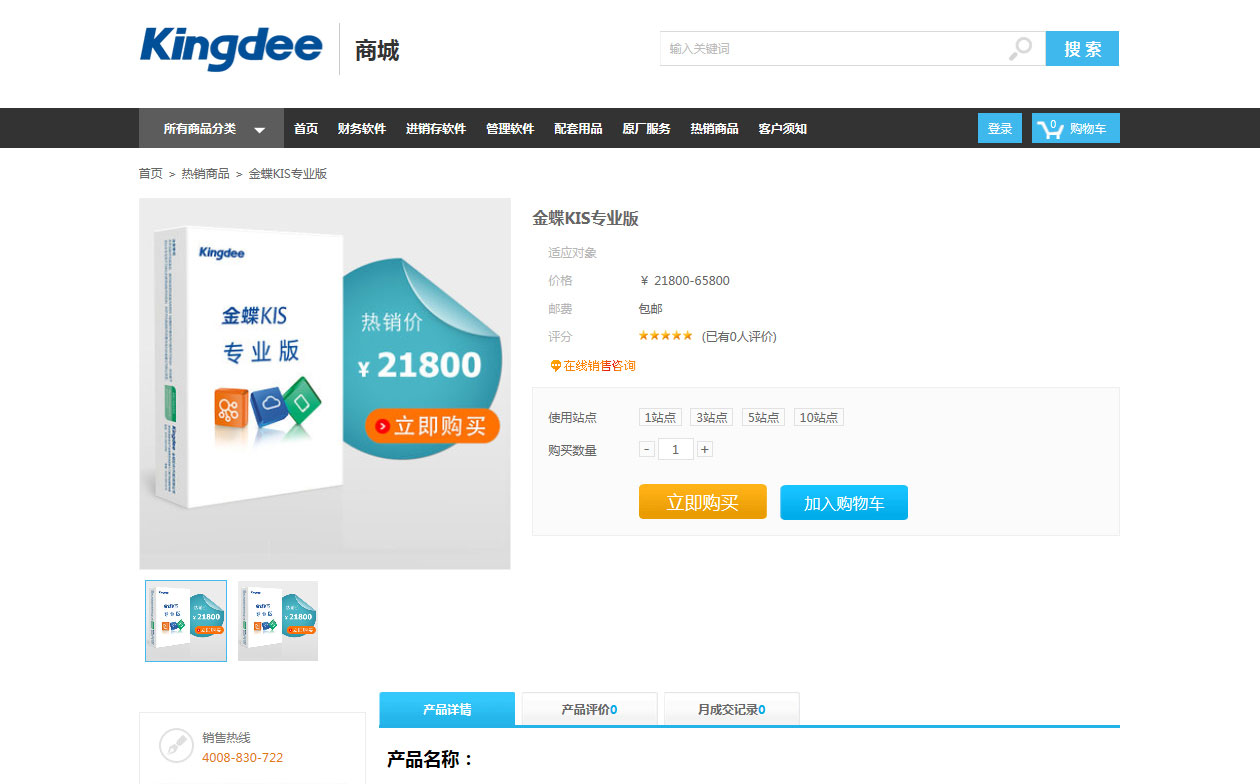The width and height of the screenshot is (1260, 784).
Task: Go to the 首页 nav item
Action: tap(306, 128)
